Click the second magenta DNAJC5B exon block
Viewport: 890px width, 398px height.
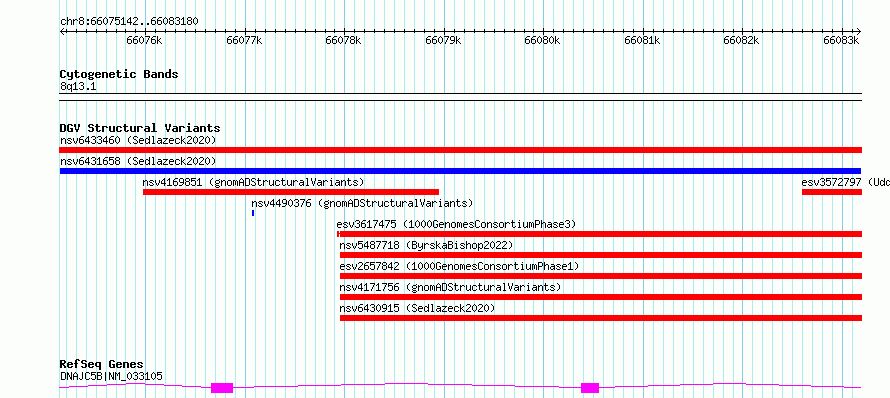pos(590,388)
